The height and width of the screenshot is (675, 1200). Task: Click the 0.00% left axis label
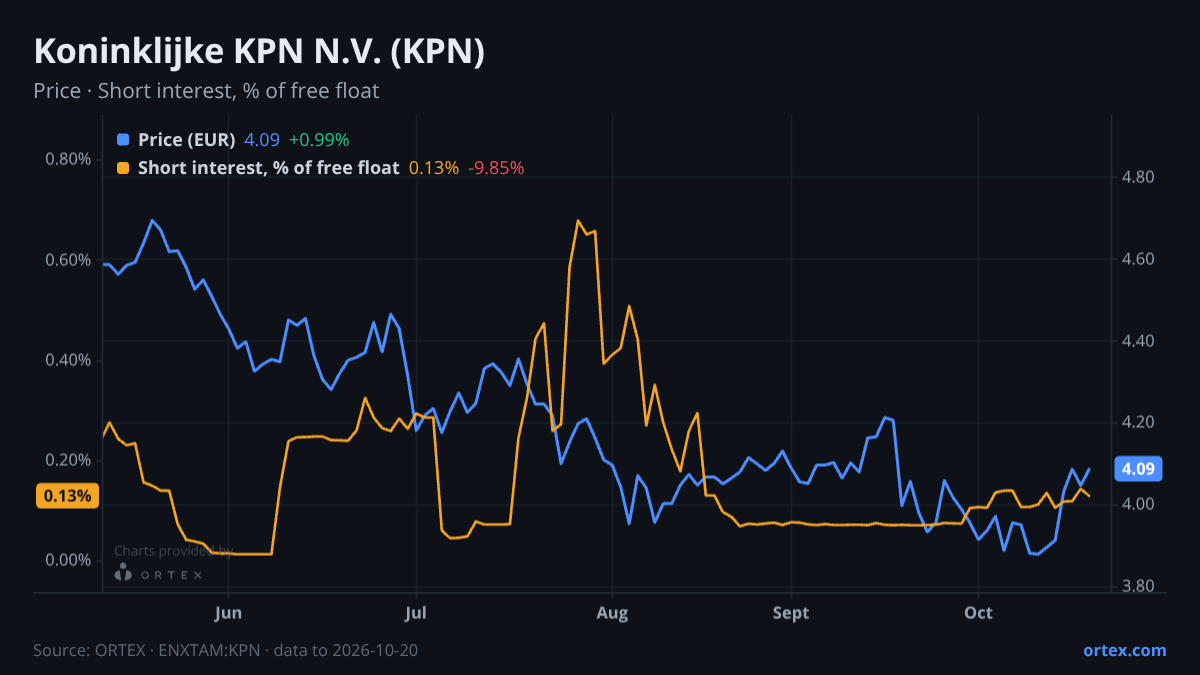click(x=69, y=560)
